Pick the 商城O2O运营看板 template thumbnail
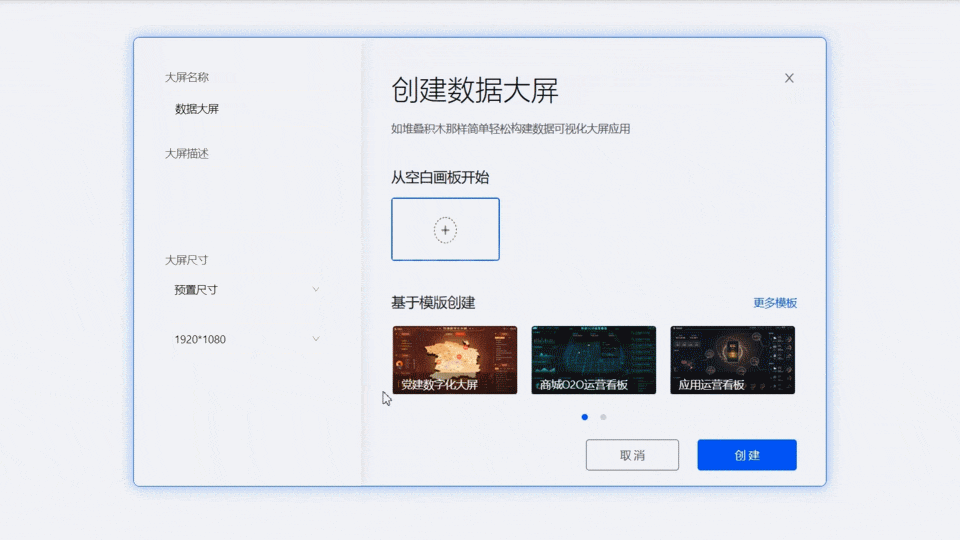The width and height of the screenshot is (960, 540). 593,359
